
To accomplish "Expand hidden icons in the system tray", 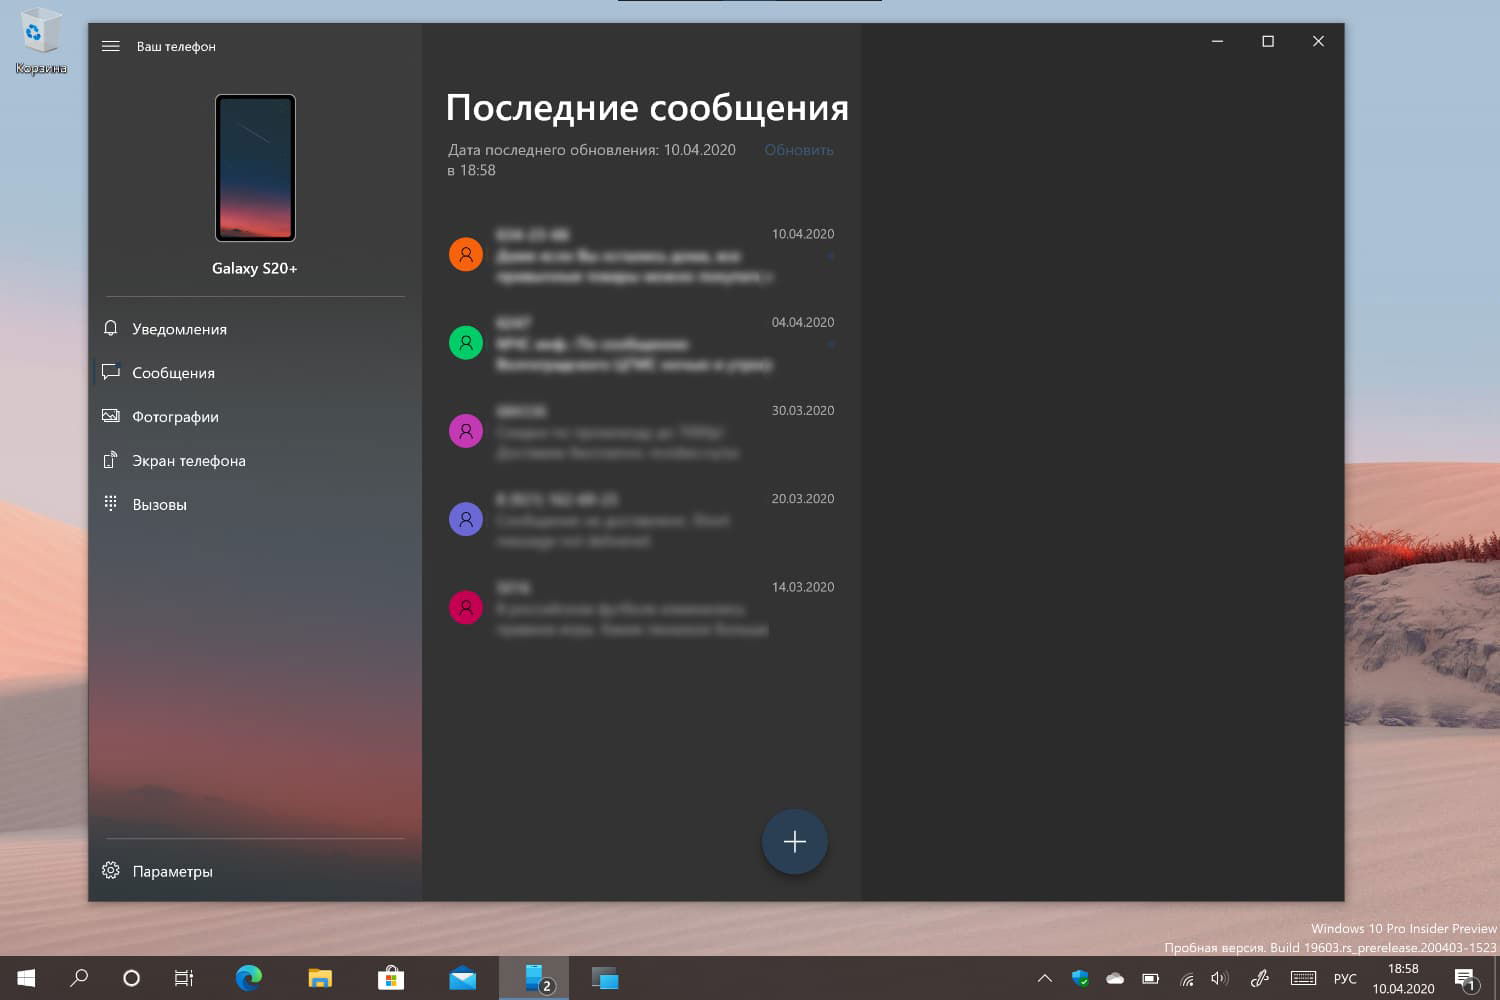I will pyautogui.click(x=1043, y=978).
